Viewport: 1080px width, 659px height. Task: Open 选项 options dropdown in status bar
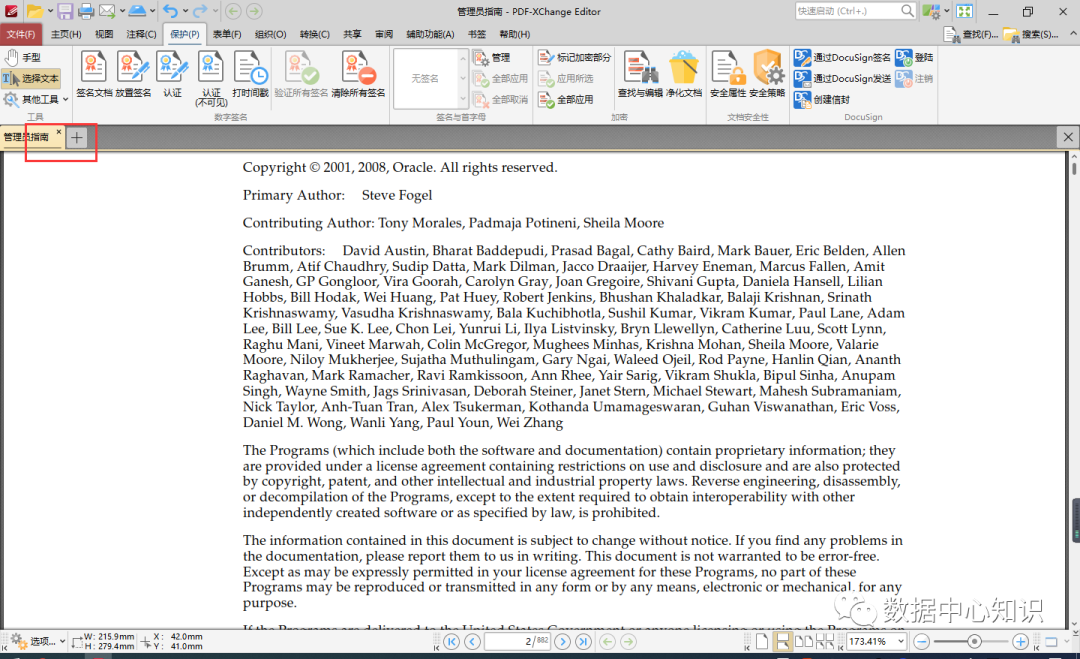(x=38, y=641)
